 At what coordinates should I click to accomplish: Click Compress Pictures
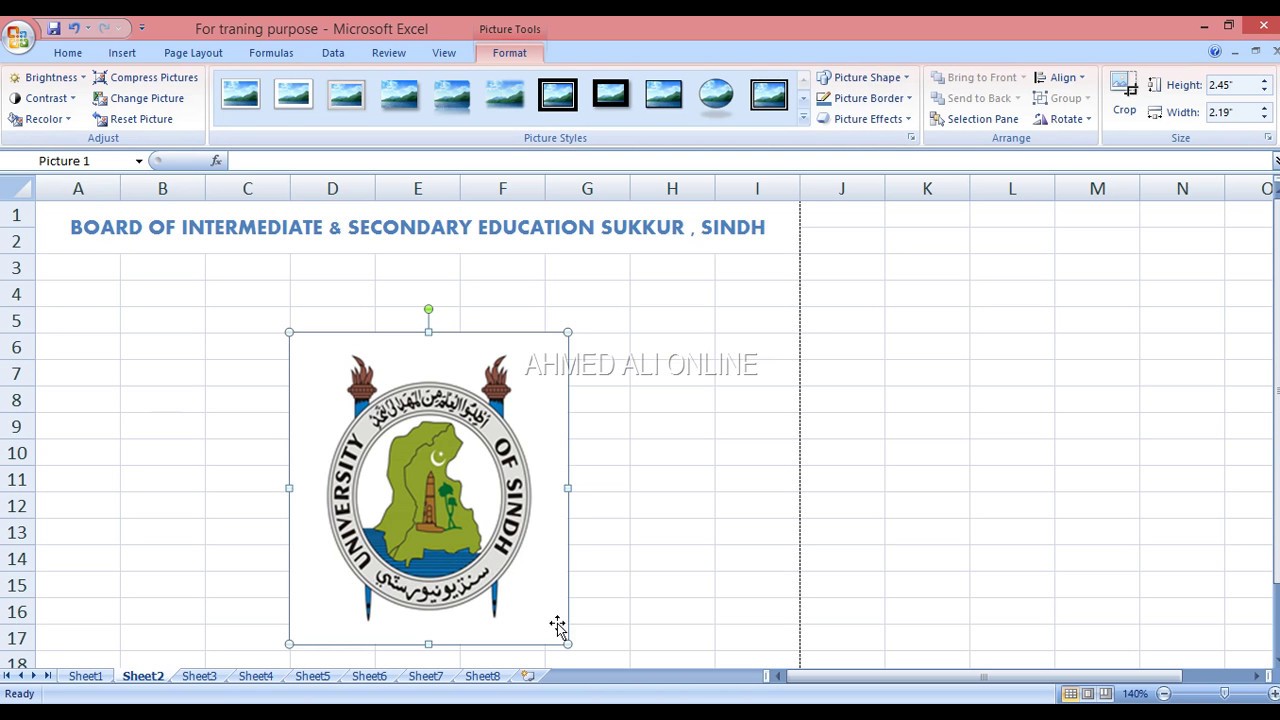(x=146, y=77)
